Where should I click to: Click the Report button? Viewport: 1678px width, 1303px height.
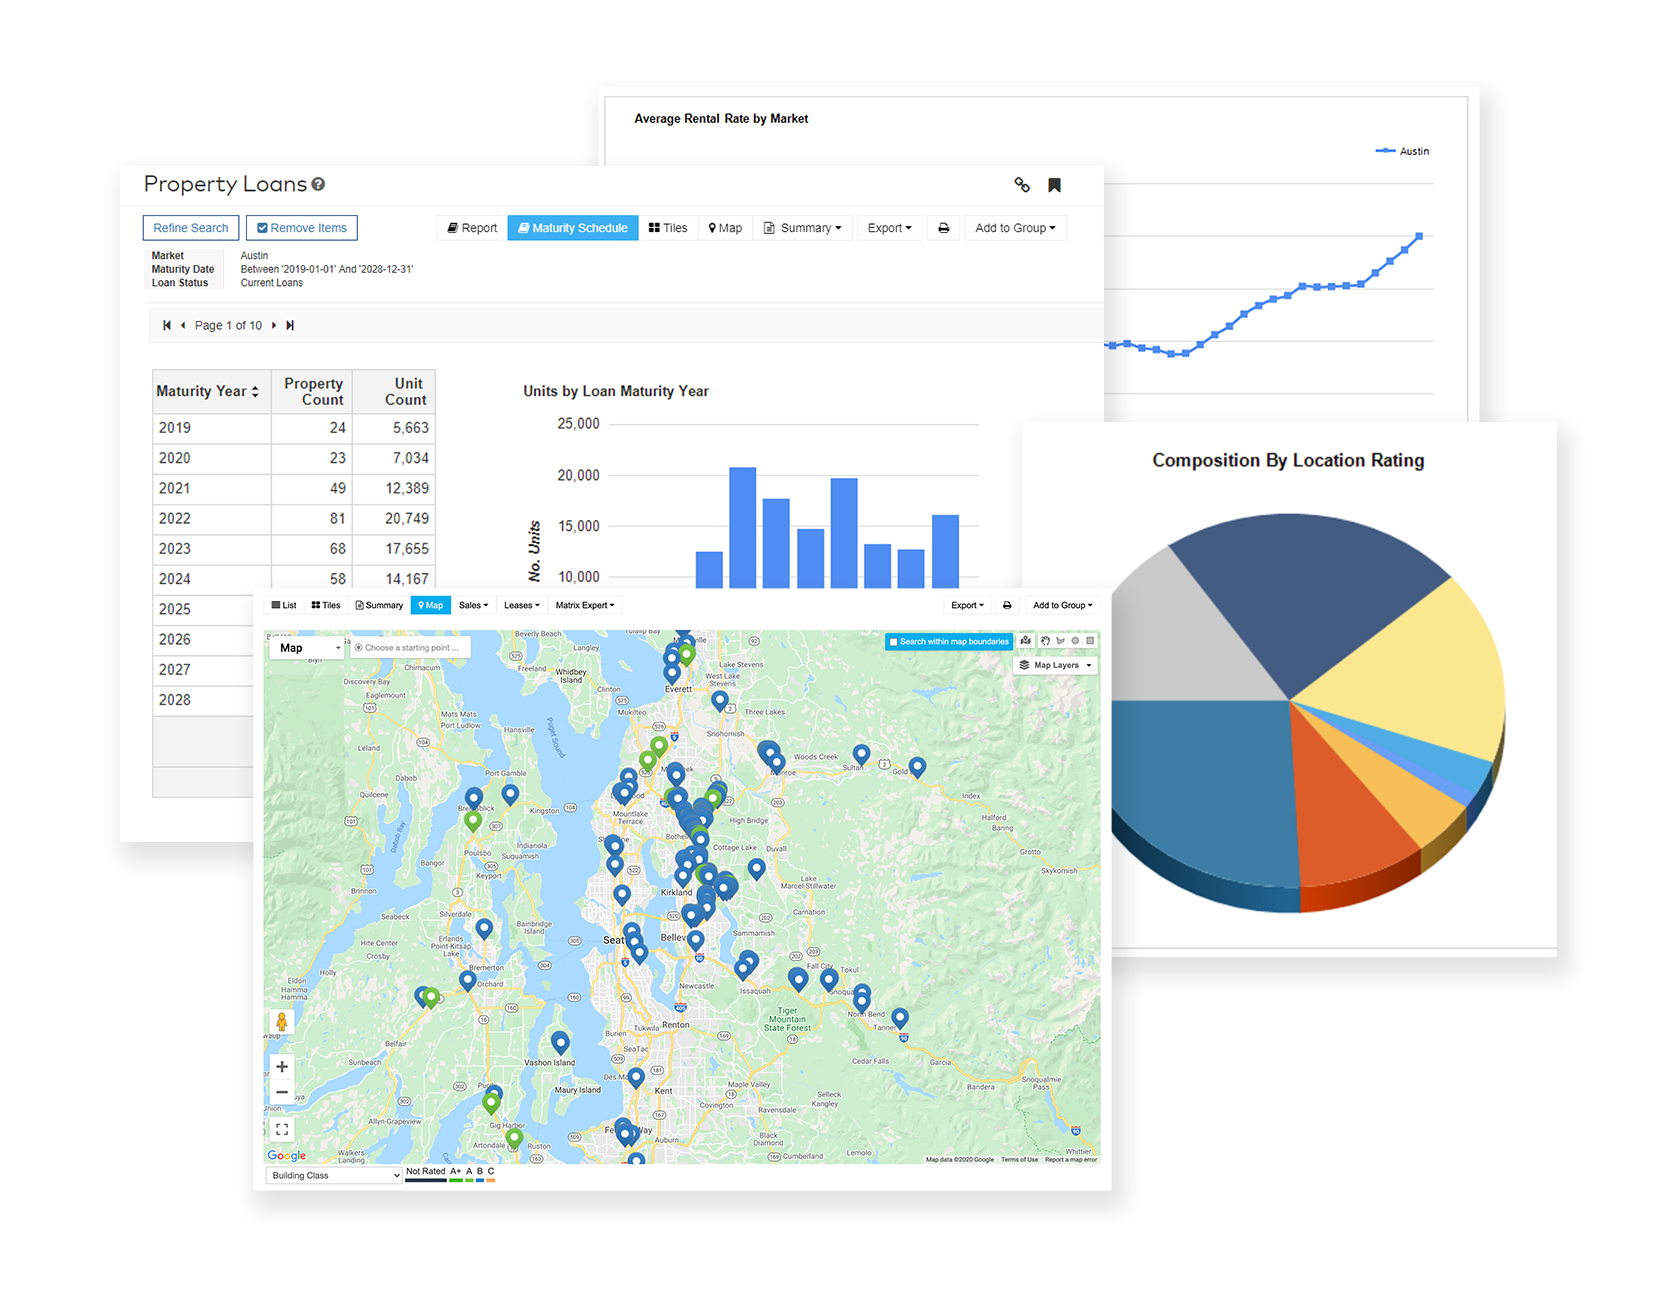click(x=471, y=227)
